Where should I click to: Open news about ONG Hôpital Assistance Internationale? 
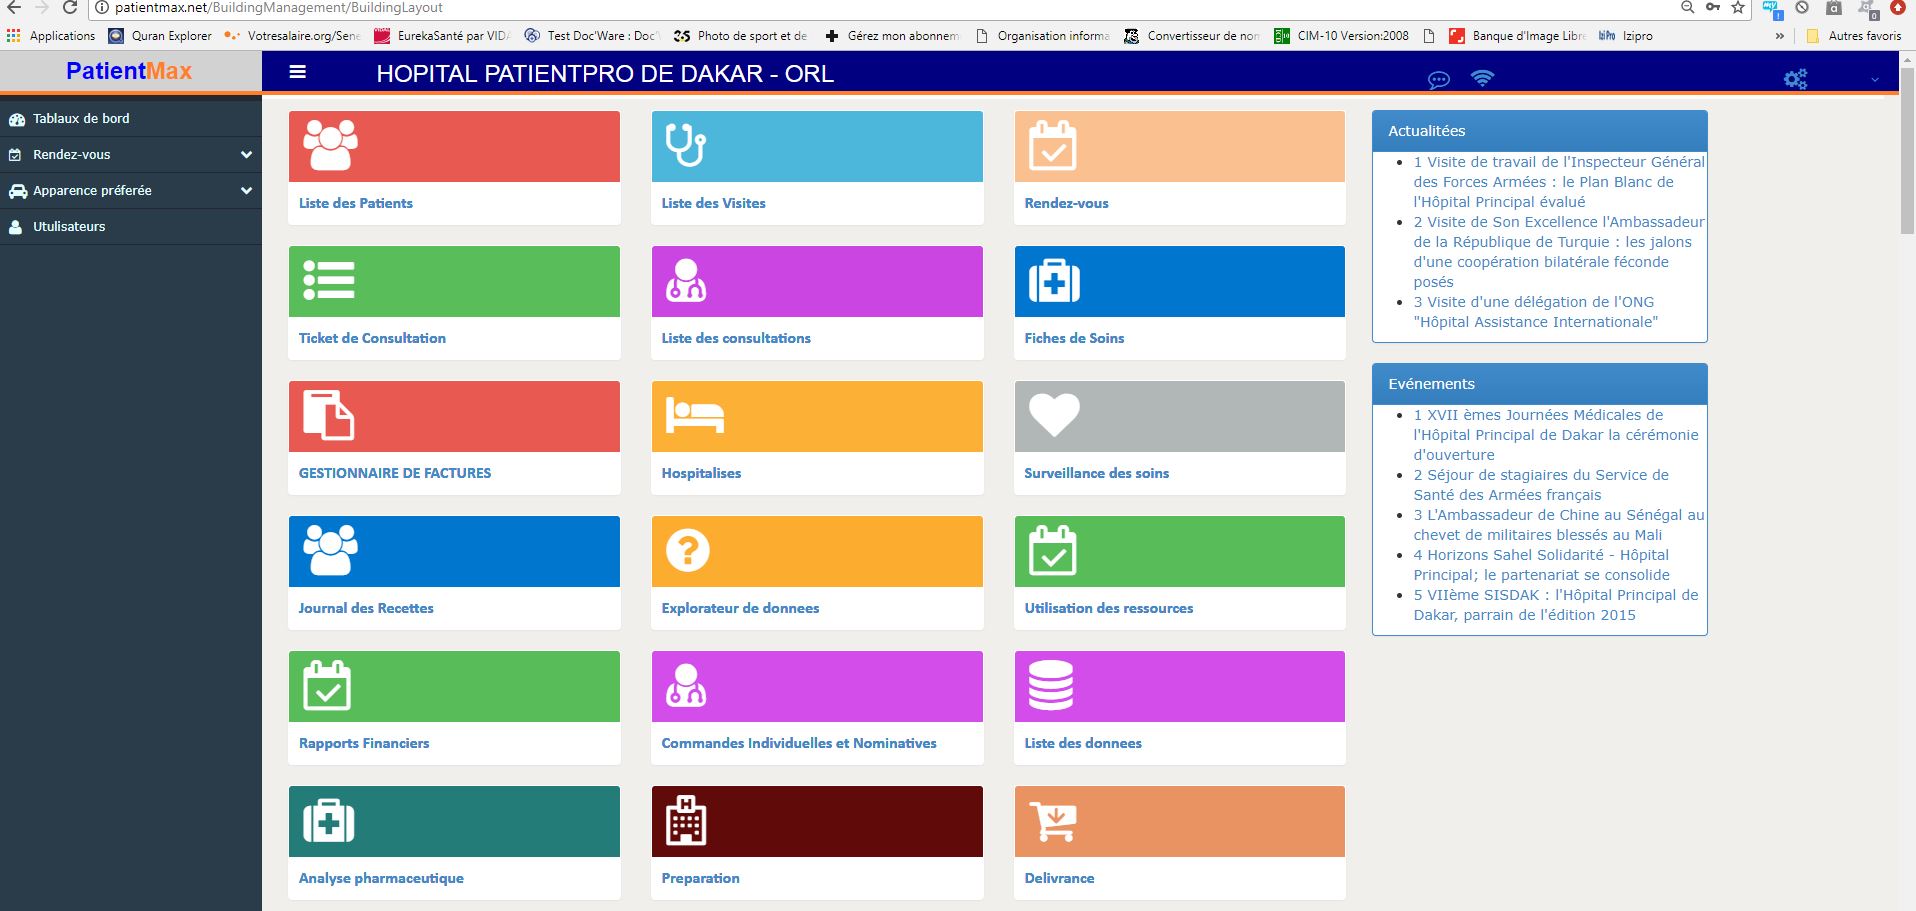coord(1534,312)
